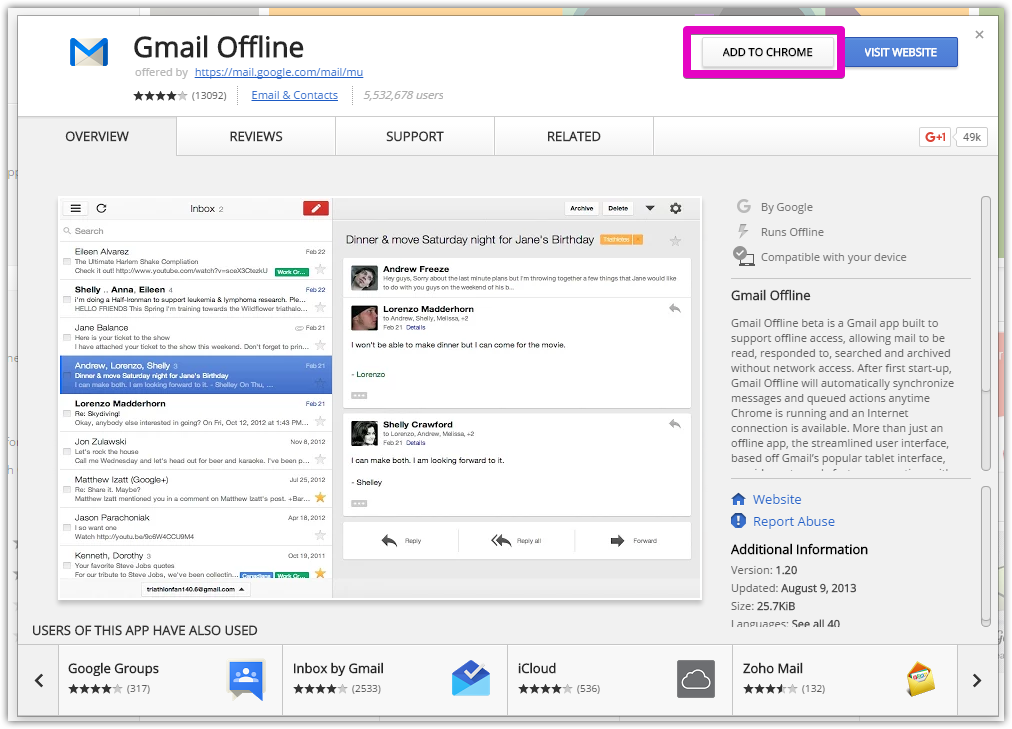The image size is (1012, 729).
Task: Open the hamburger menu in the Gmail preview
Action: coord(75,208)
